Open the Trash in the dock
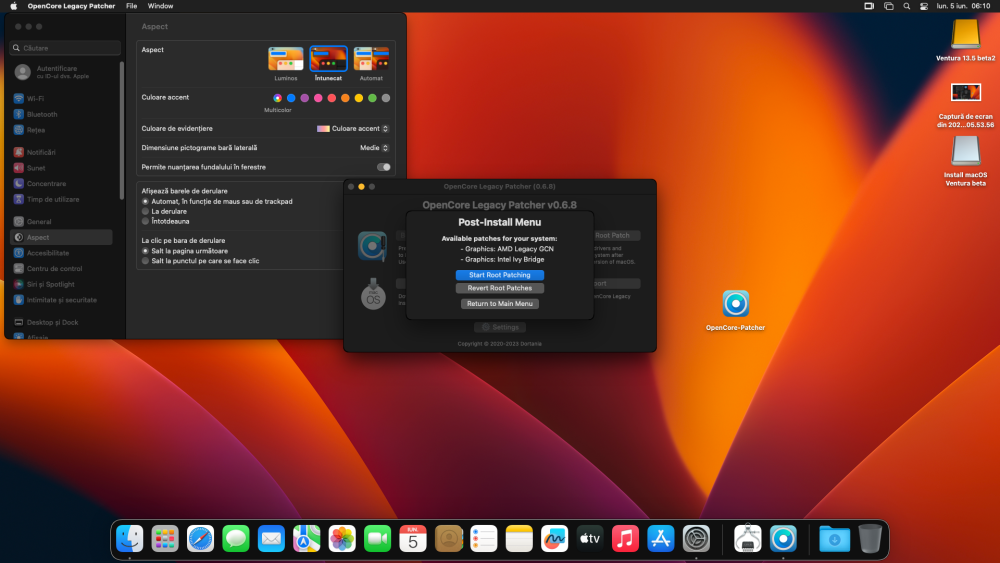The height and width of the screenshot is (563, 1000). (x=870, y=539)
